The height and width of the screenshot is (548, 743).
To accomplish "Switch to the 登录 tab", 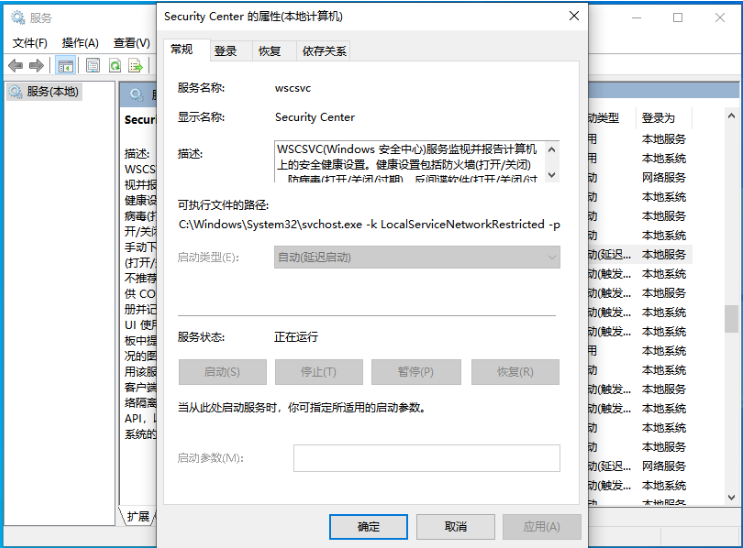I will (x=226, y=51).
